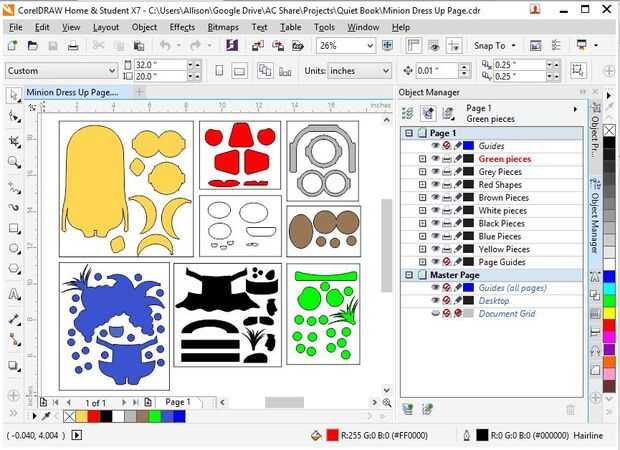Select the Text tool
This screenshot has height=450, width=620.
pyautogui.click(x=14, y=295)
